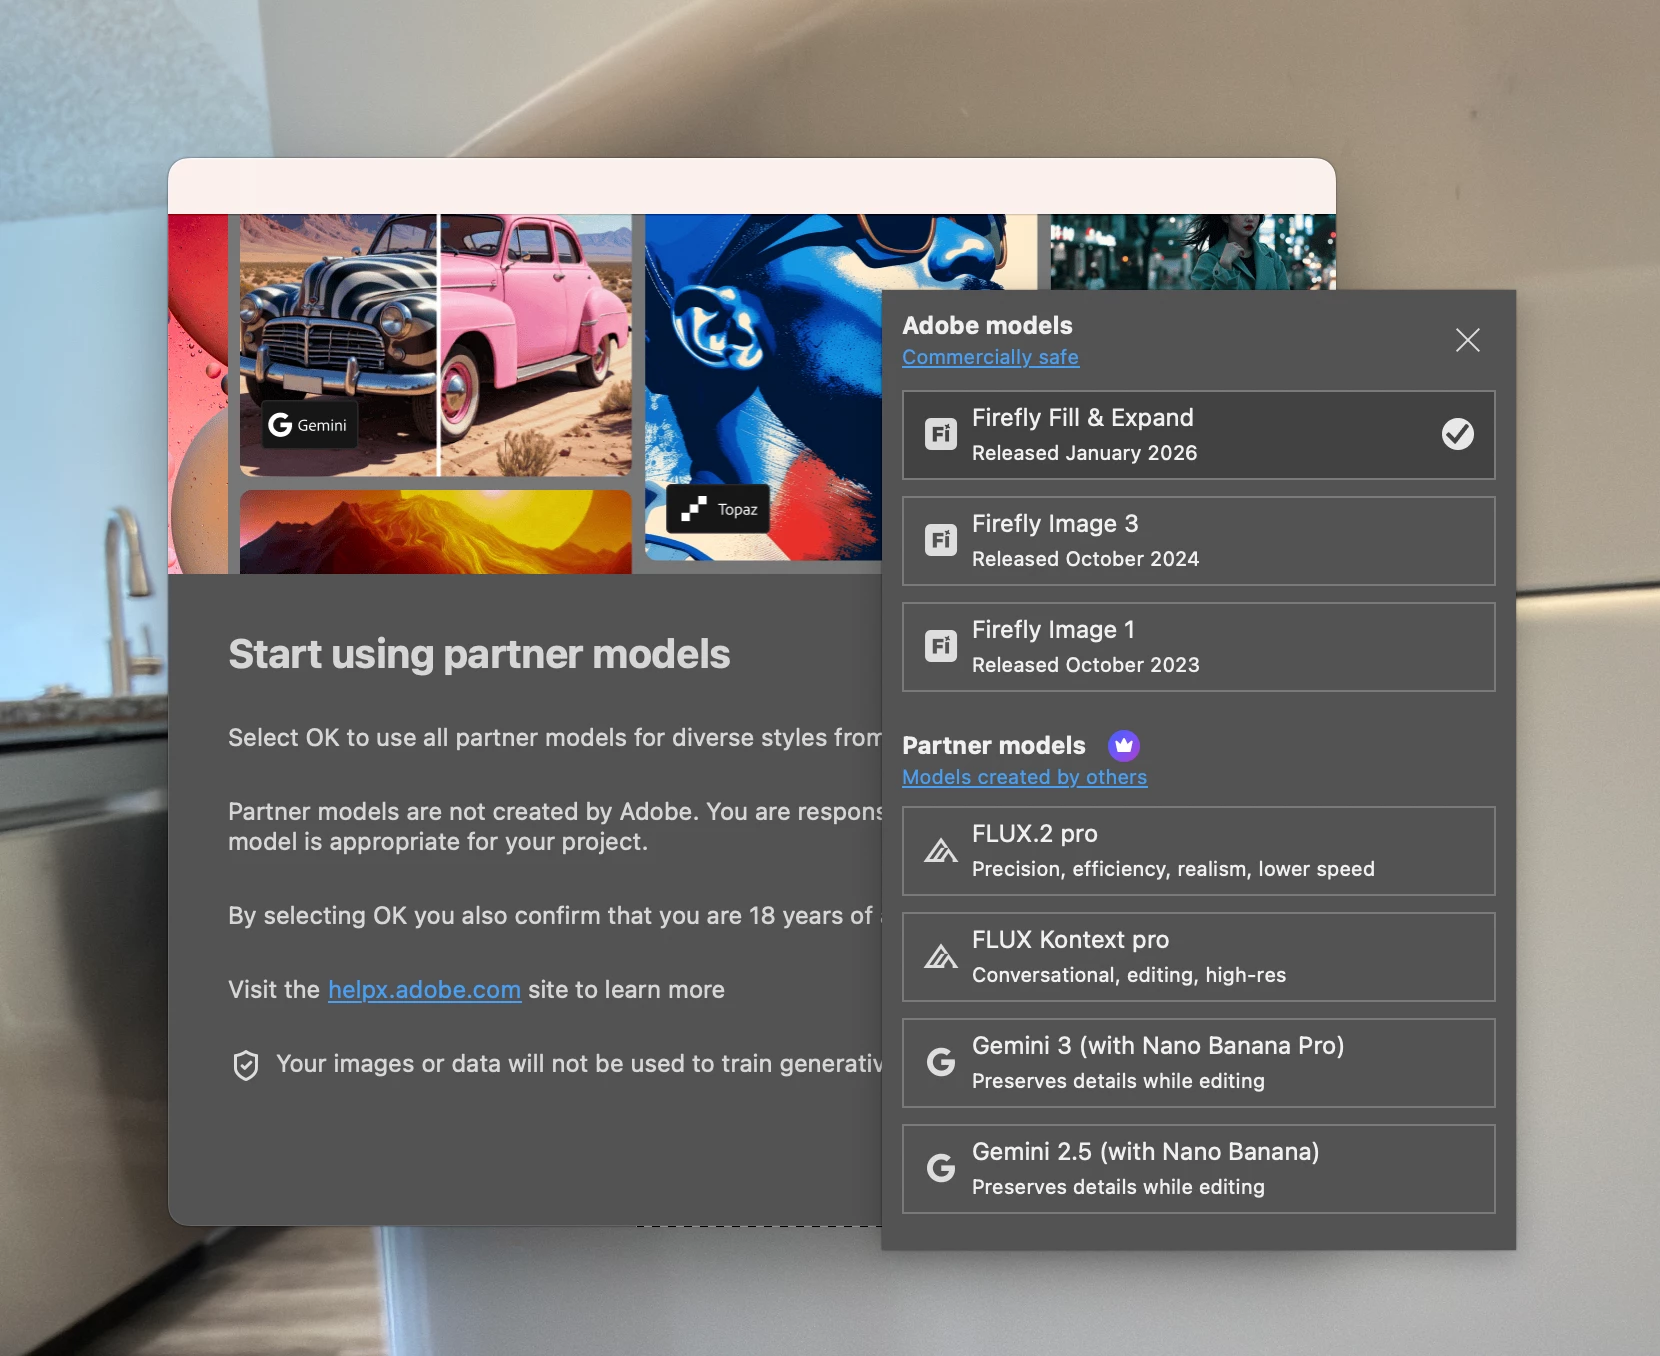Click the Gemini badge on the car image
Image resolution: width=1660 pixels, height=1356 pixels.
pos(308,425)
